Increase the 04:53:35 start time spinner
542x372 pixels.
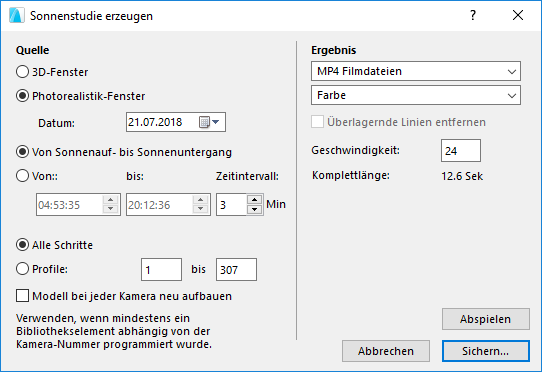pos(111,200)
